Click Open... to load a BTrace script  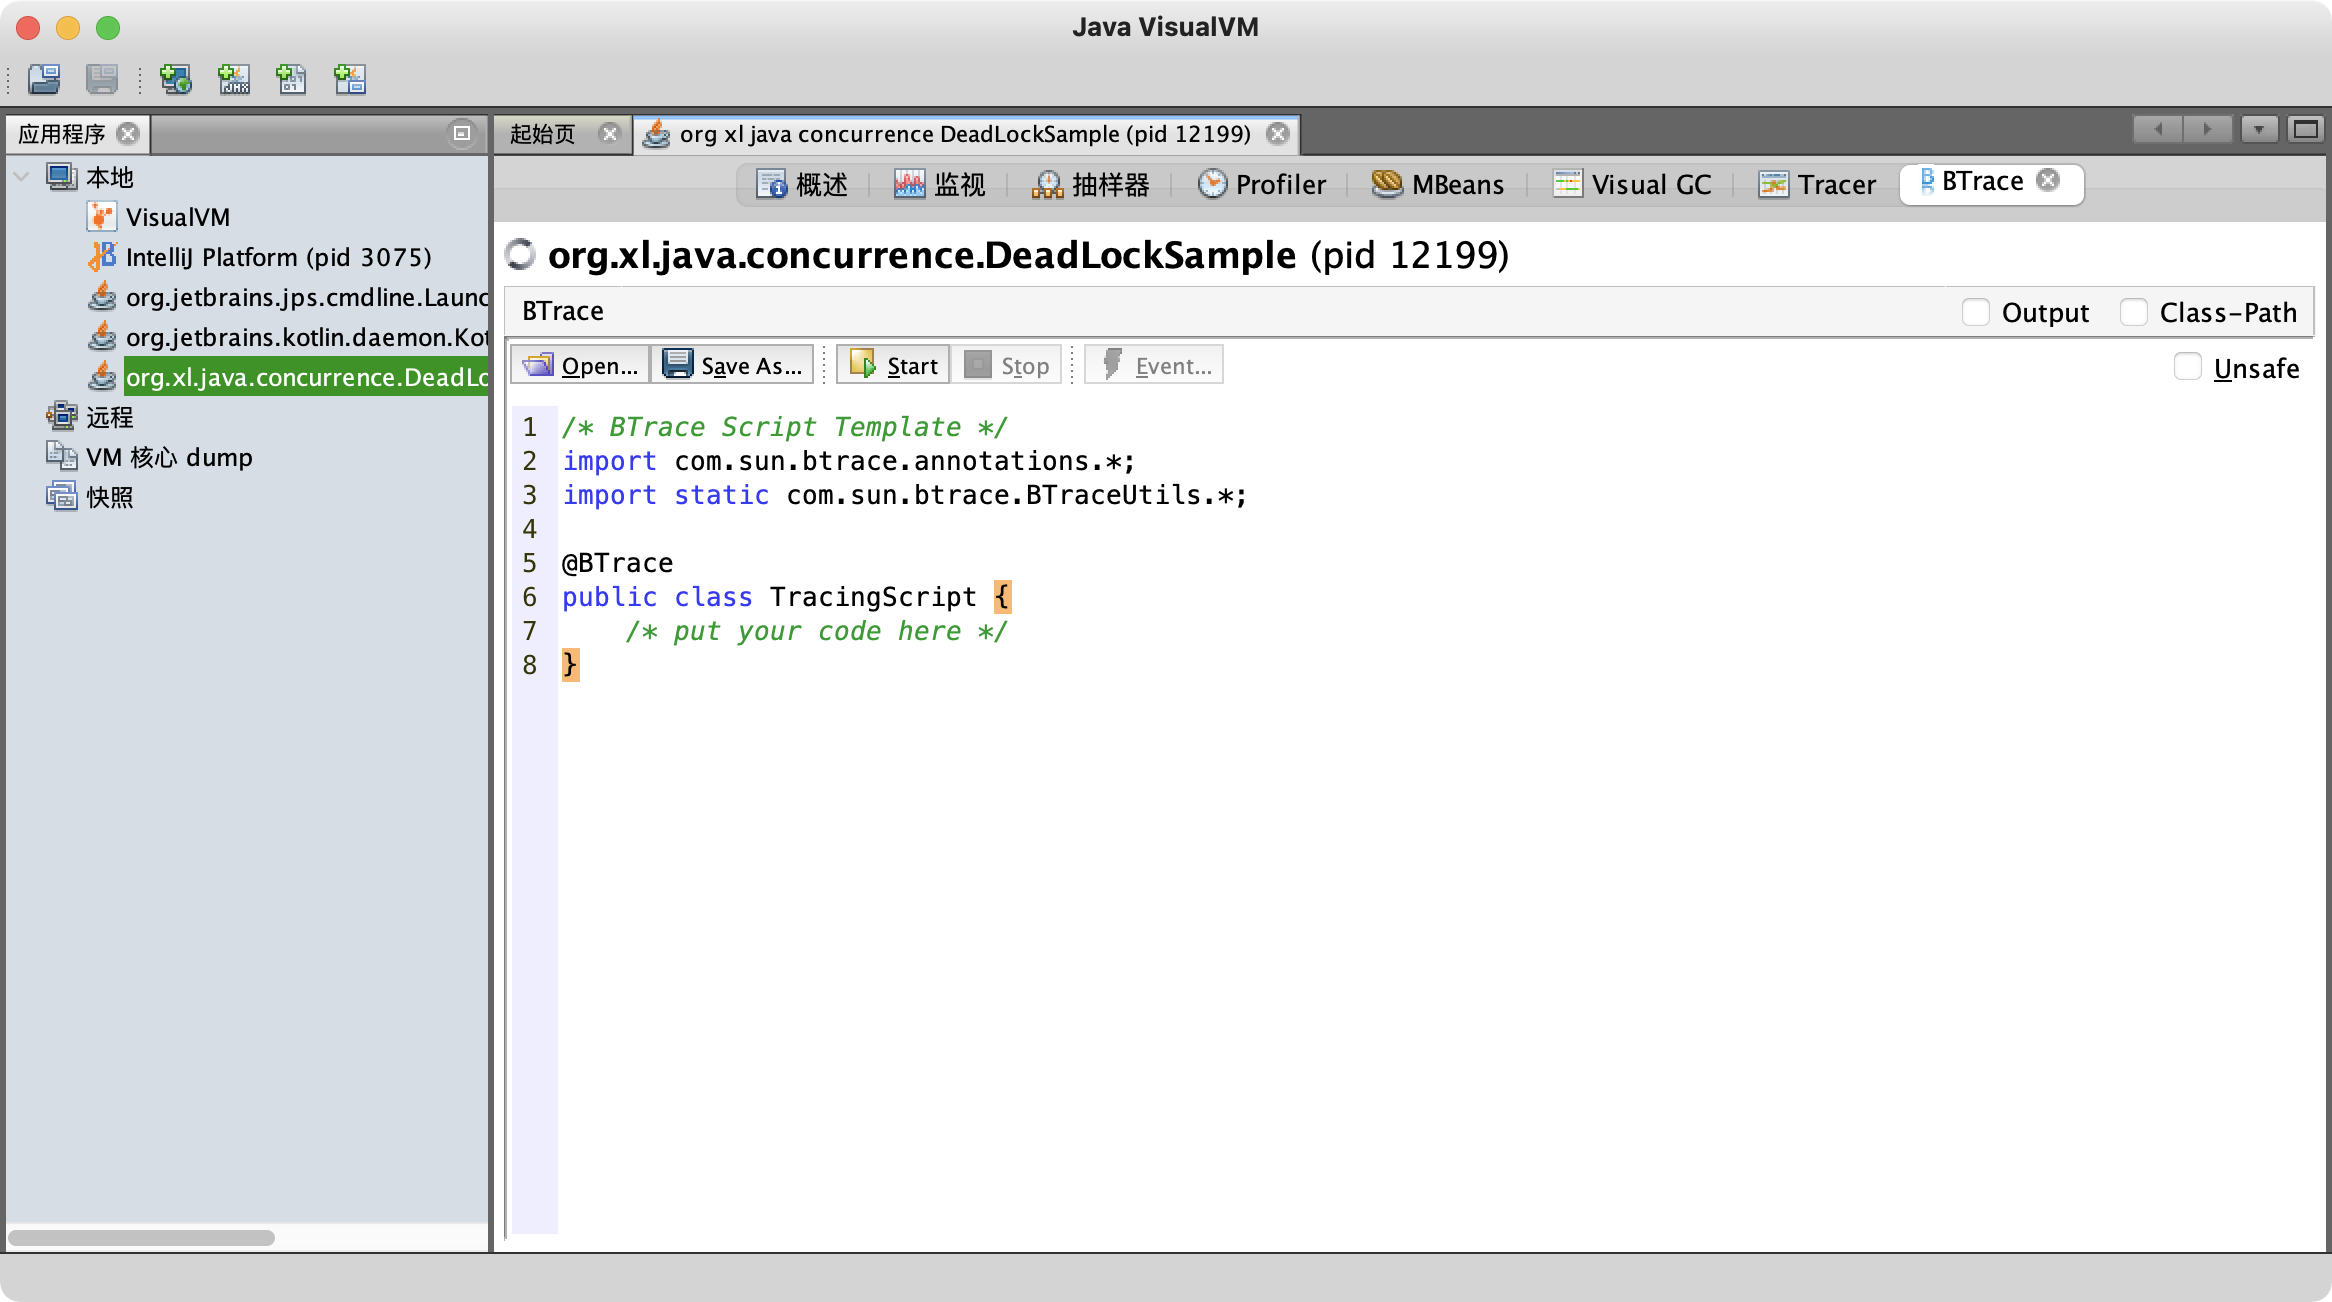[581, 365]
